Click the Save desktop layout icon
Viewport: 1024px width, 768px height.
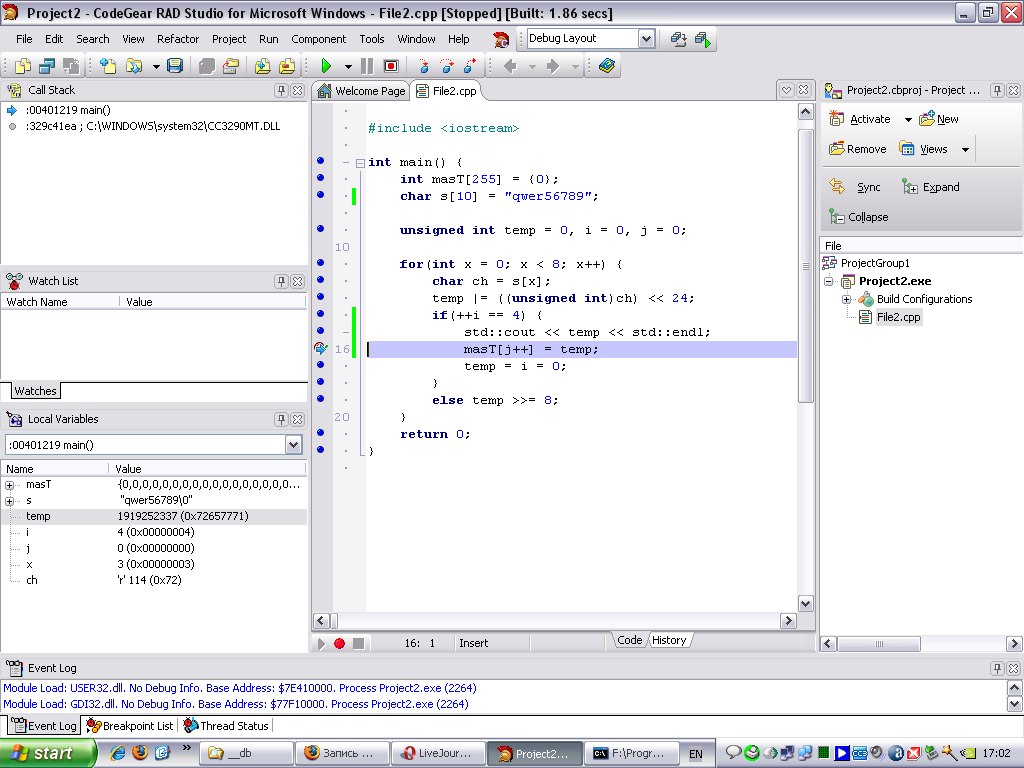pyautogui.click(x=679, y=39)
